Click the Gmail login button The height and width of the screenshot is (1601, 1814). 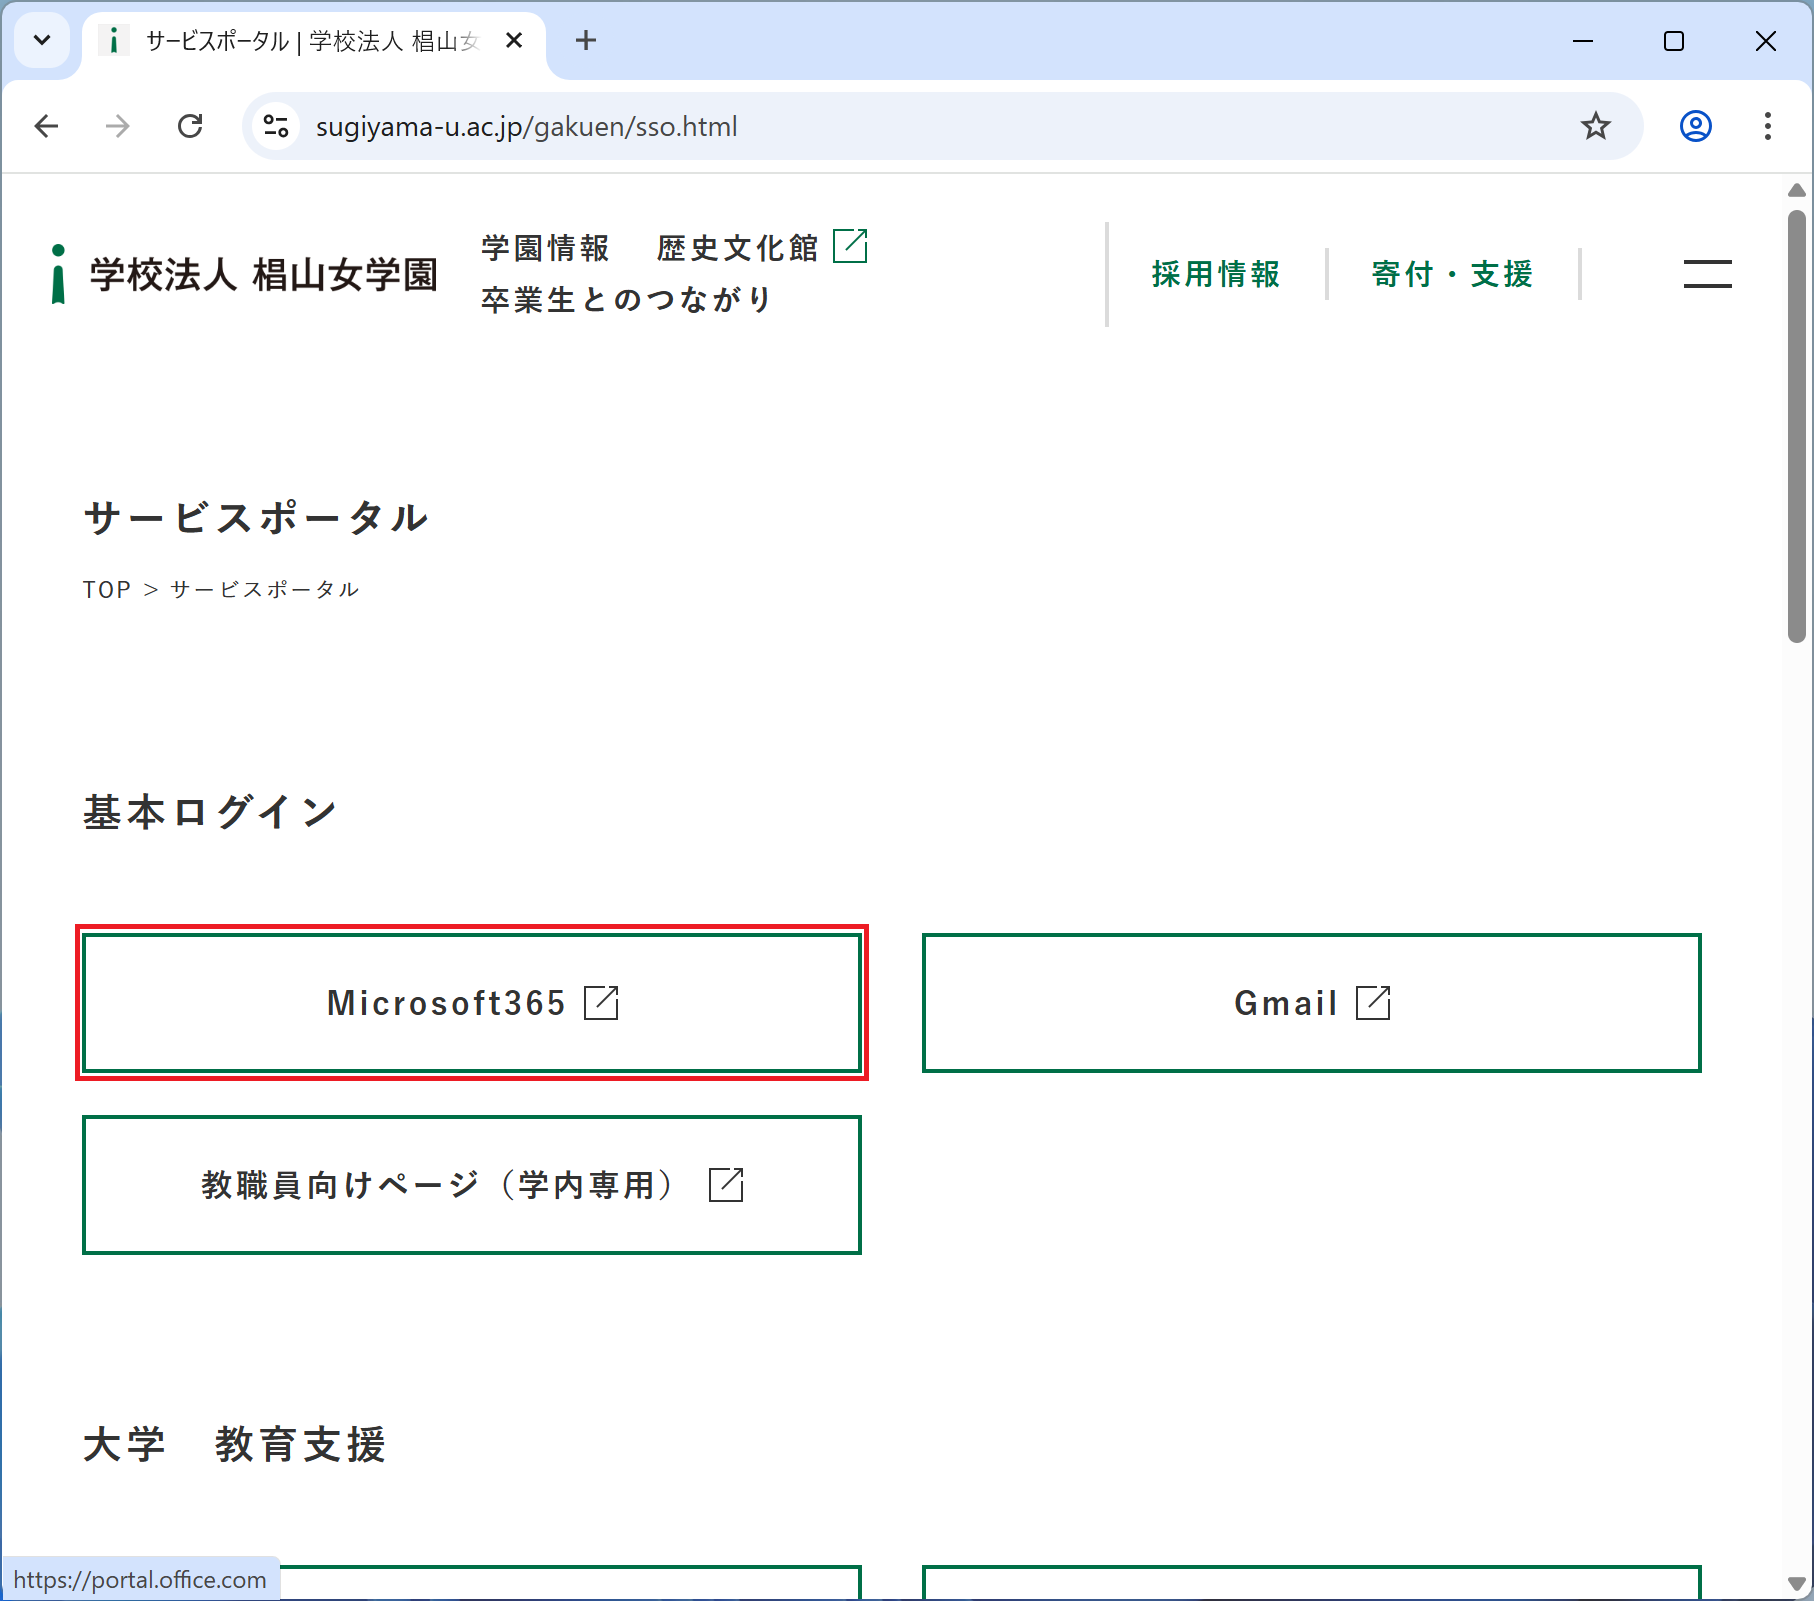[1311, 1003]
